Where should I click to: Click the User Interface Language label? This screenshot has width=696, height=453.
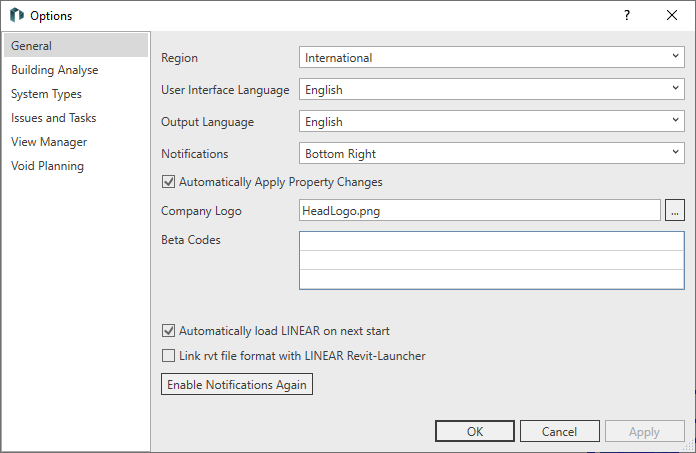pos(225,90)
